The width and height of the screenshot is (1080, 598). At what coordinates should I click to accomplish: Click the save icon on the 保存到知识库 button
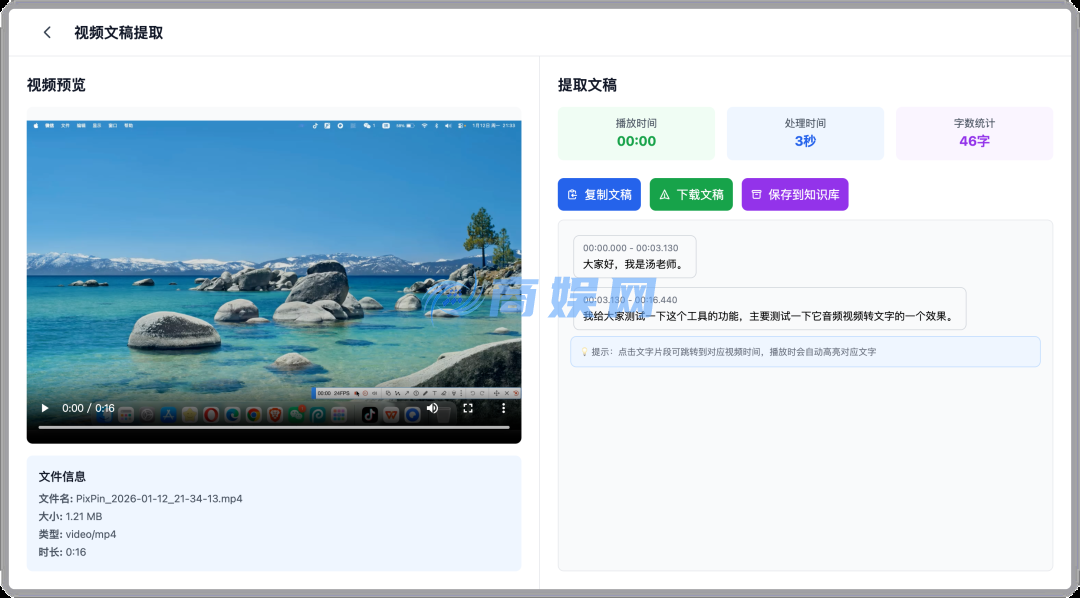(755, 194)
